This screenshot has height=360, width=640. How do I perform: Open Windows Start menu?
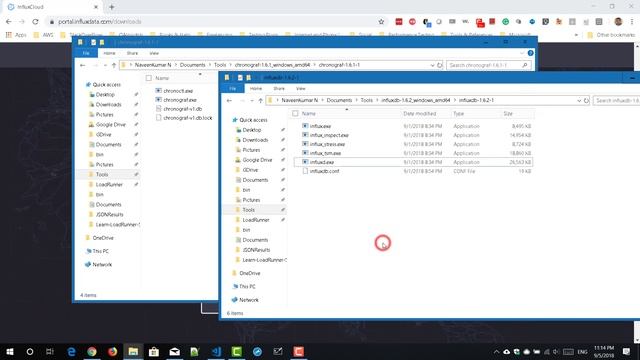coord(10,351)
